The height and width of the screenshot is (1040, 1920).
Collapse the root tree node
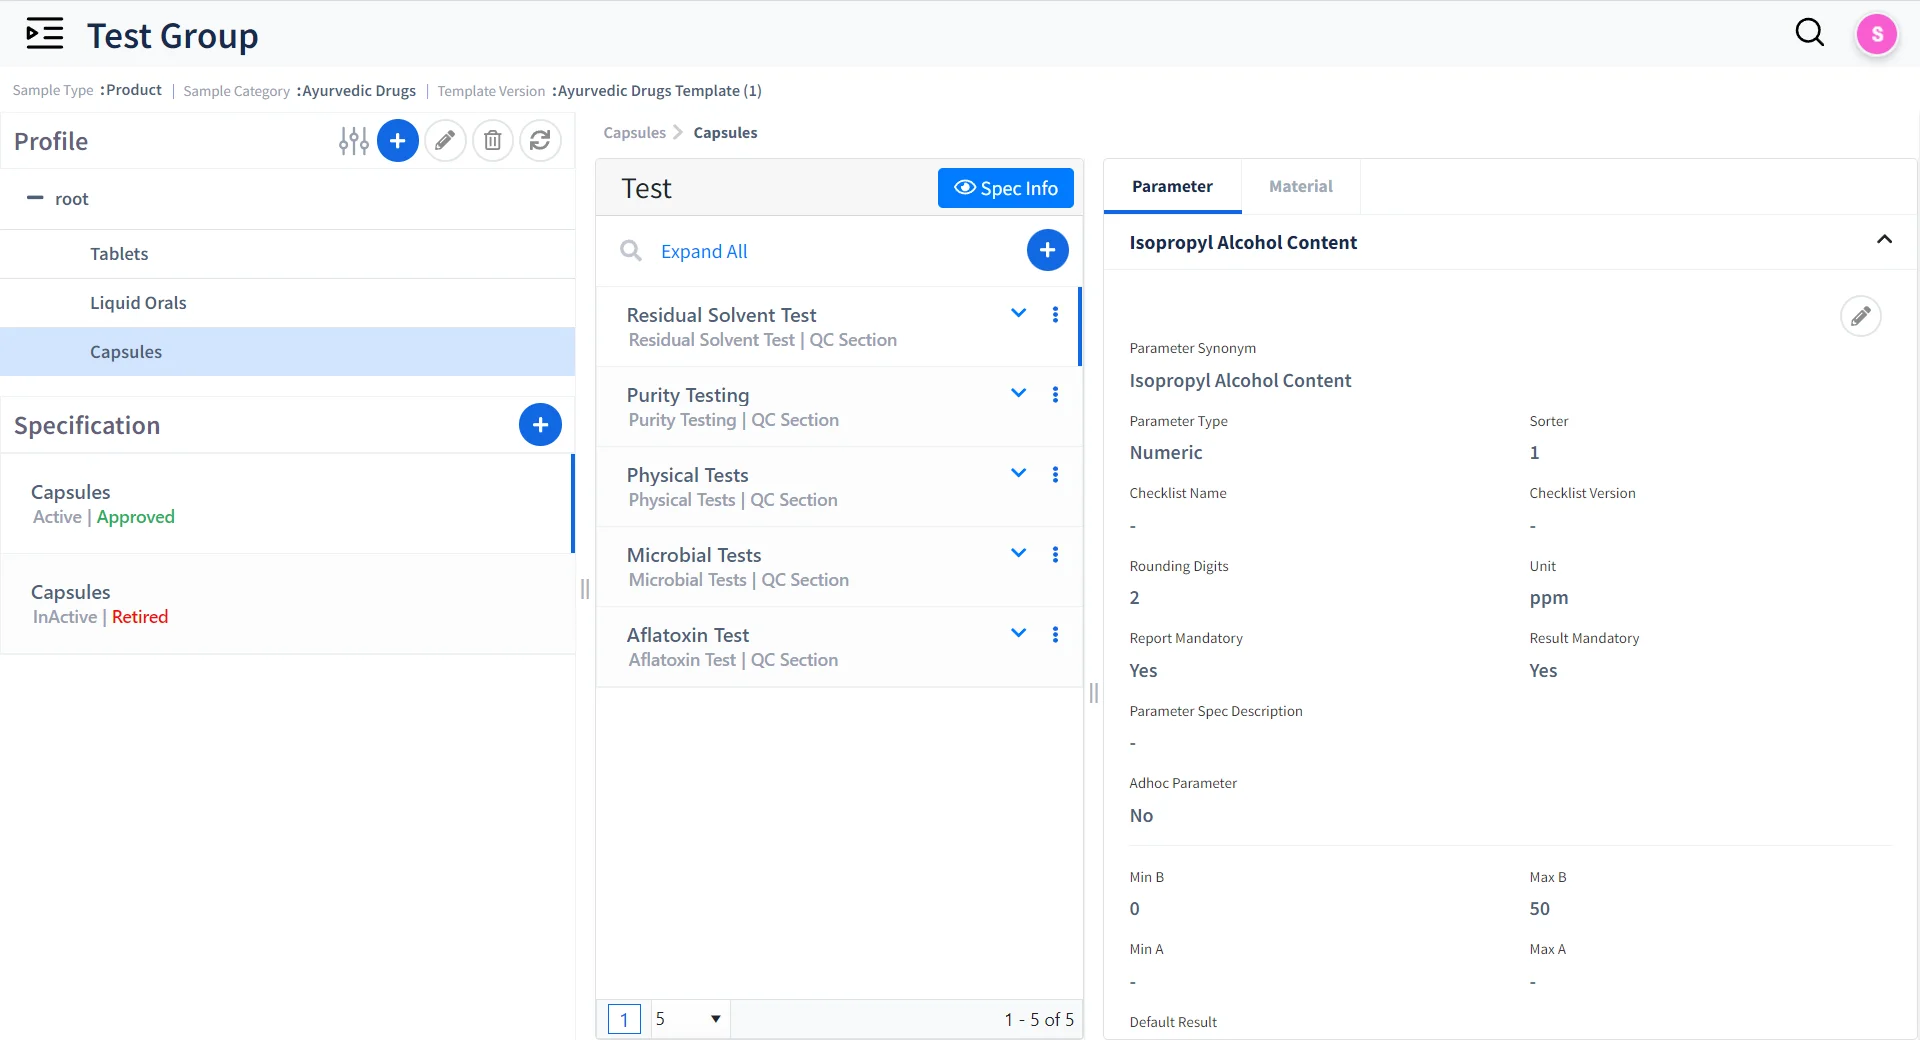(x=35, y=198)
